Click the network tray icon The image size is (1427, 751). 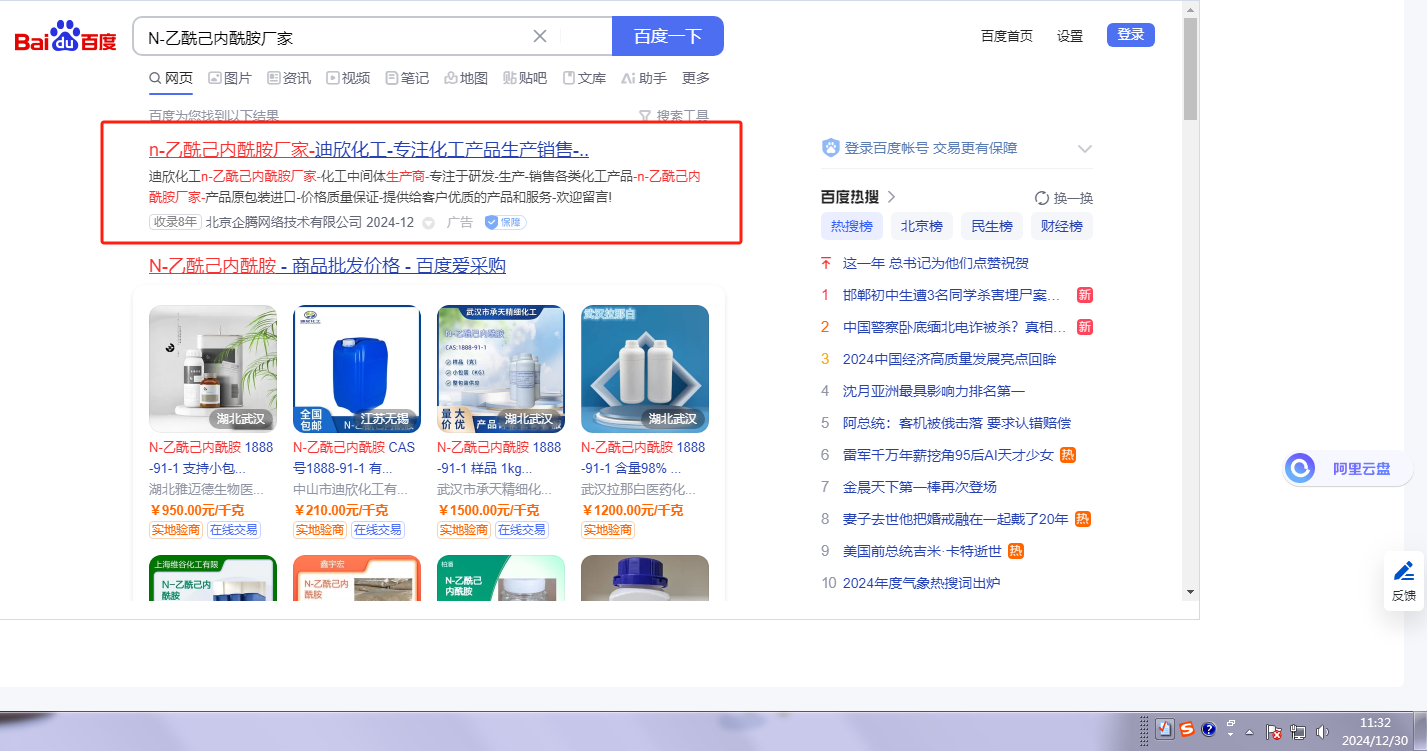(x=1298, y=731)
